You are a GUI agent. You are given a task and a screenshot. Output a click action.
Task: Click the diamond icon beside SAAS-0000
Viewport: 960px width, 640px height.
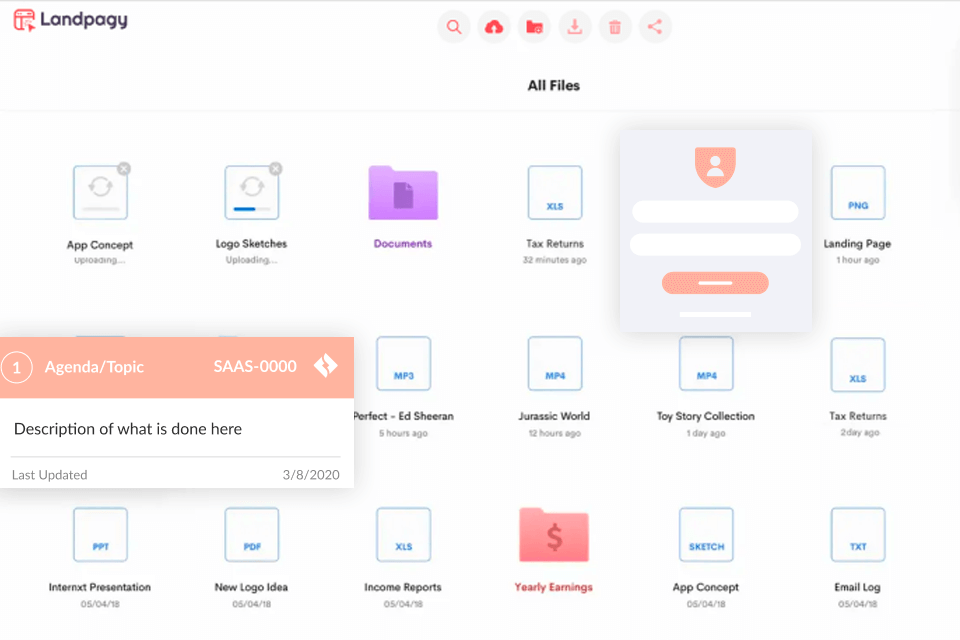[326, 366]
